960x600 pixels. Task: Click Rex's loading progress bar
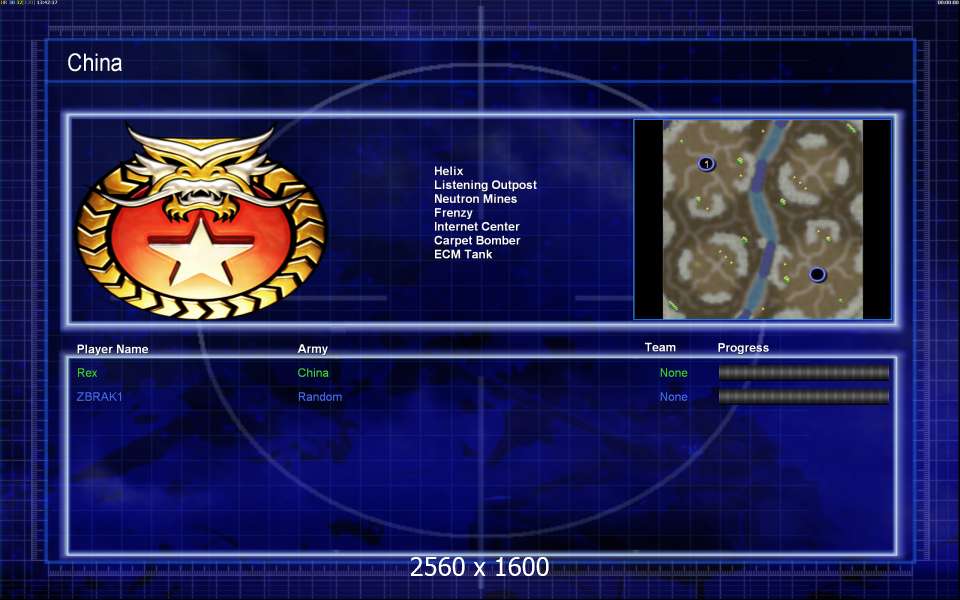tap(803, 373)
